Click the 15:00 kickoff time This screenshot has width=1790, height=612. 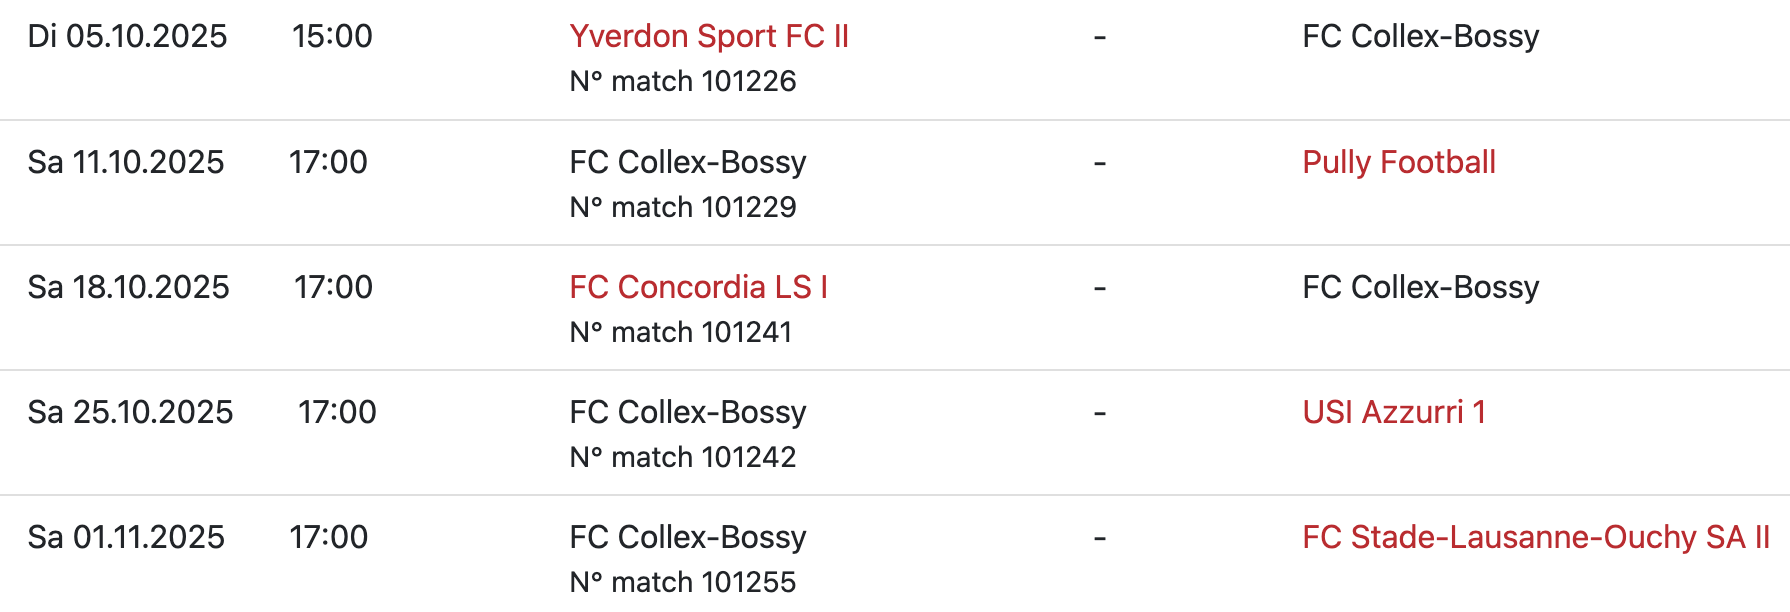pos(332,36)
